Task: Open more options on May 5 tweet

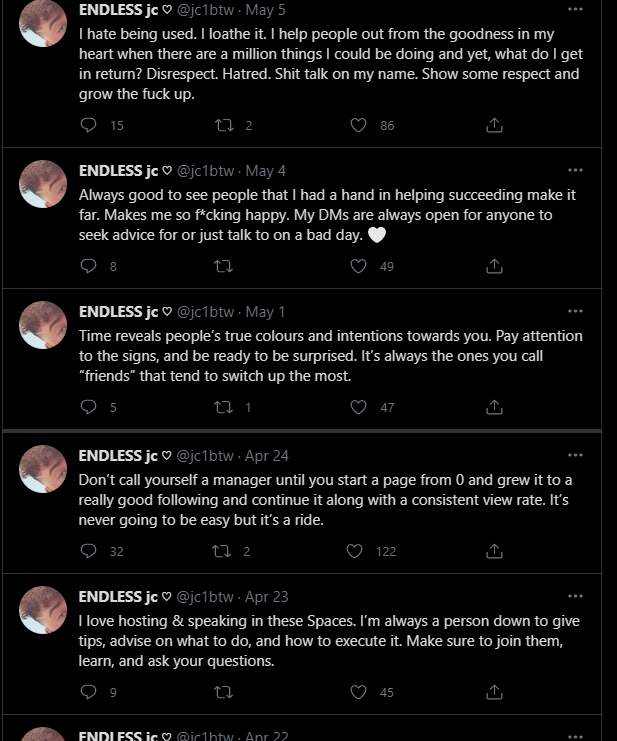Action: 574,9
